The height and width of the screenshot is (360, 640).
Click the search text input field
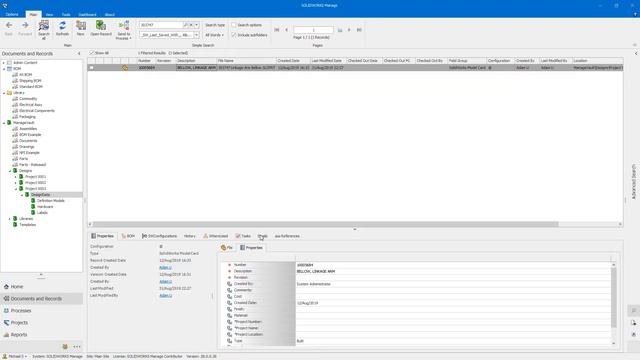[161, 25]
